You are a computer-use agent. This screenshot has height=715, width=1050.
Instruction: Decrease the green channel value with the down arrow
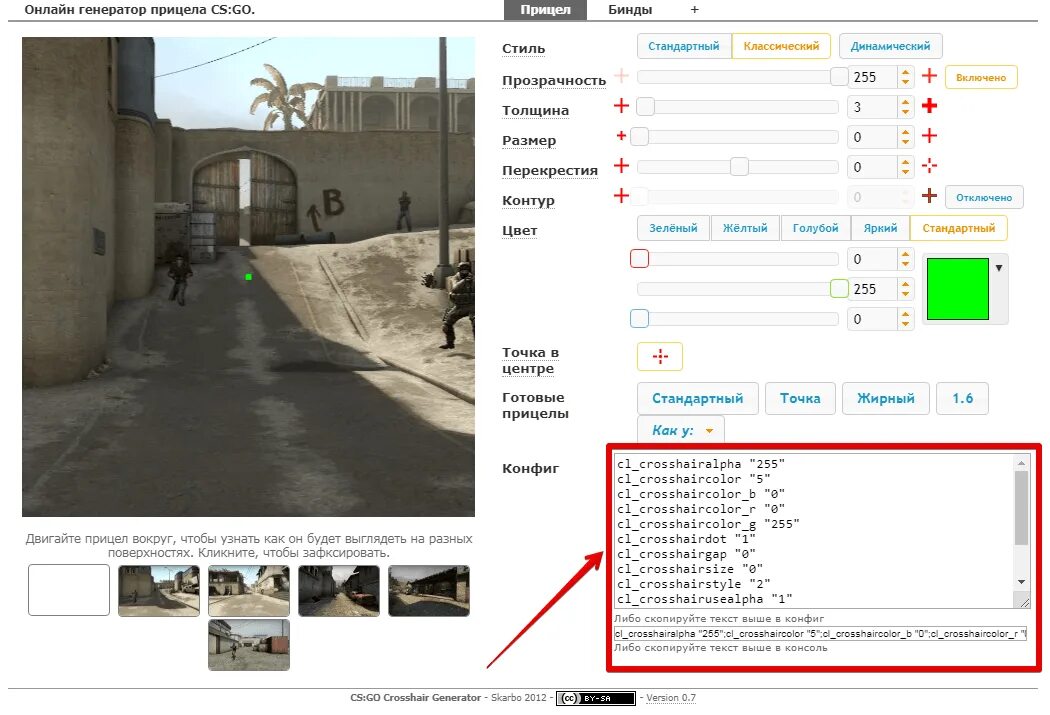[905, 294]
